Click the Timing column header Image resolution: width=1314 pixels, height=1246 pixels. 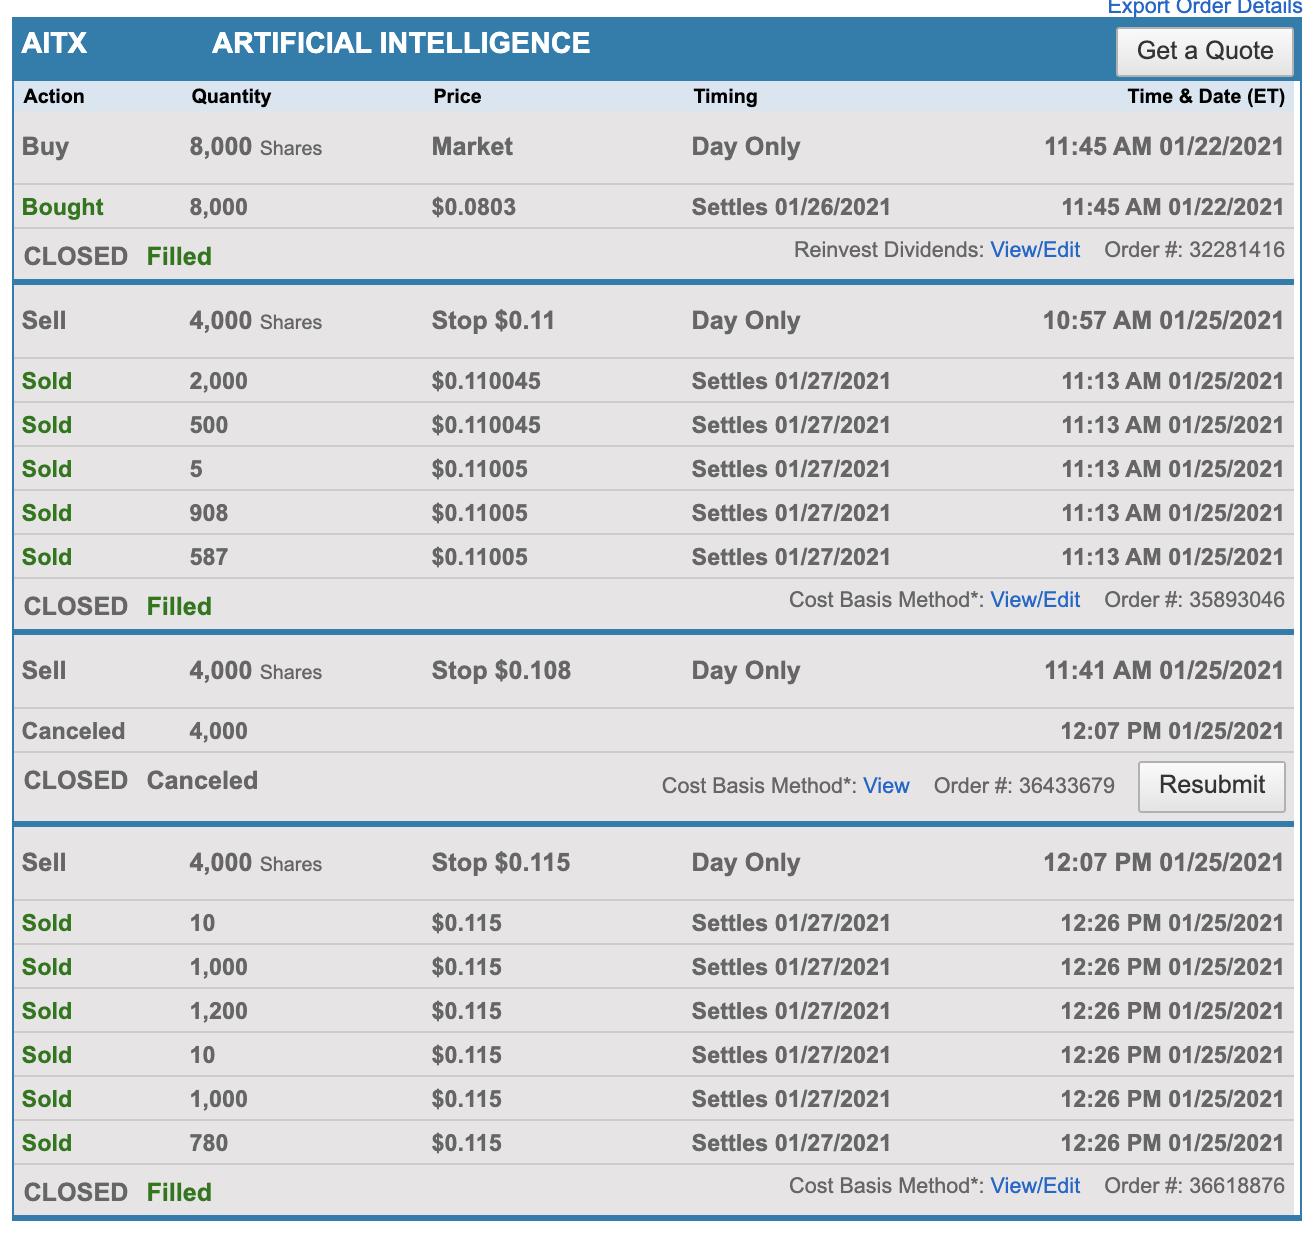pyautogui.click(x=725, y=97)
